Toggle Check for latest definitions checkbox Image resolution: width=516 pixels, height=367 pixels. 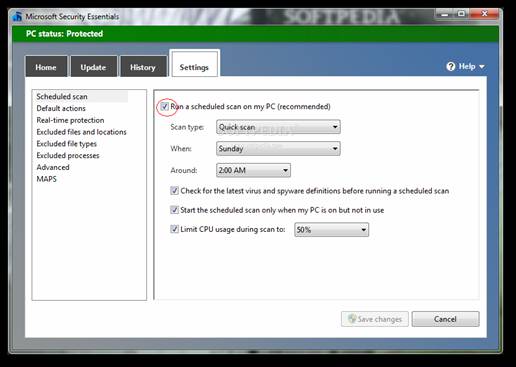(174, 191)
